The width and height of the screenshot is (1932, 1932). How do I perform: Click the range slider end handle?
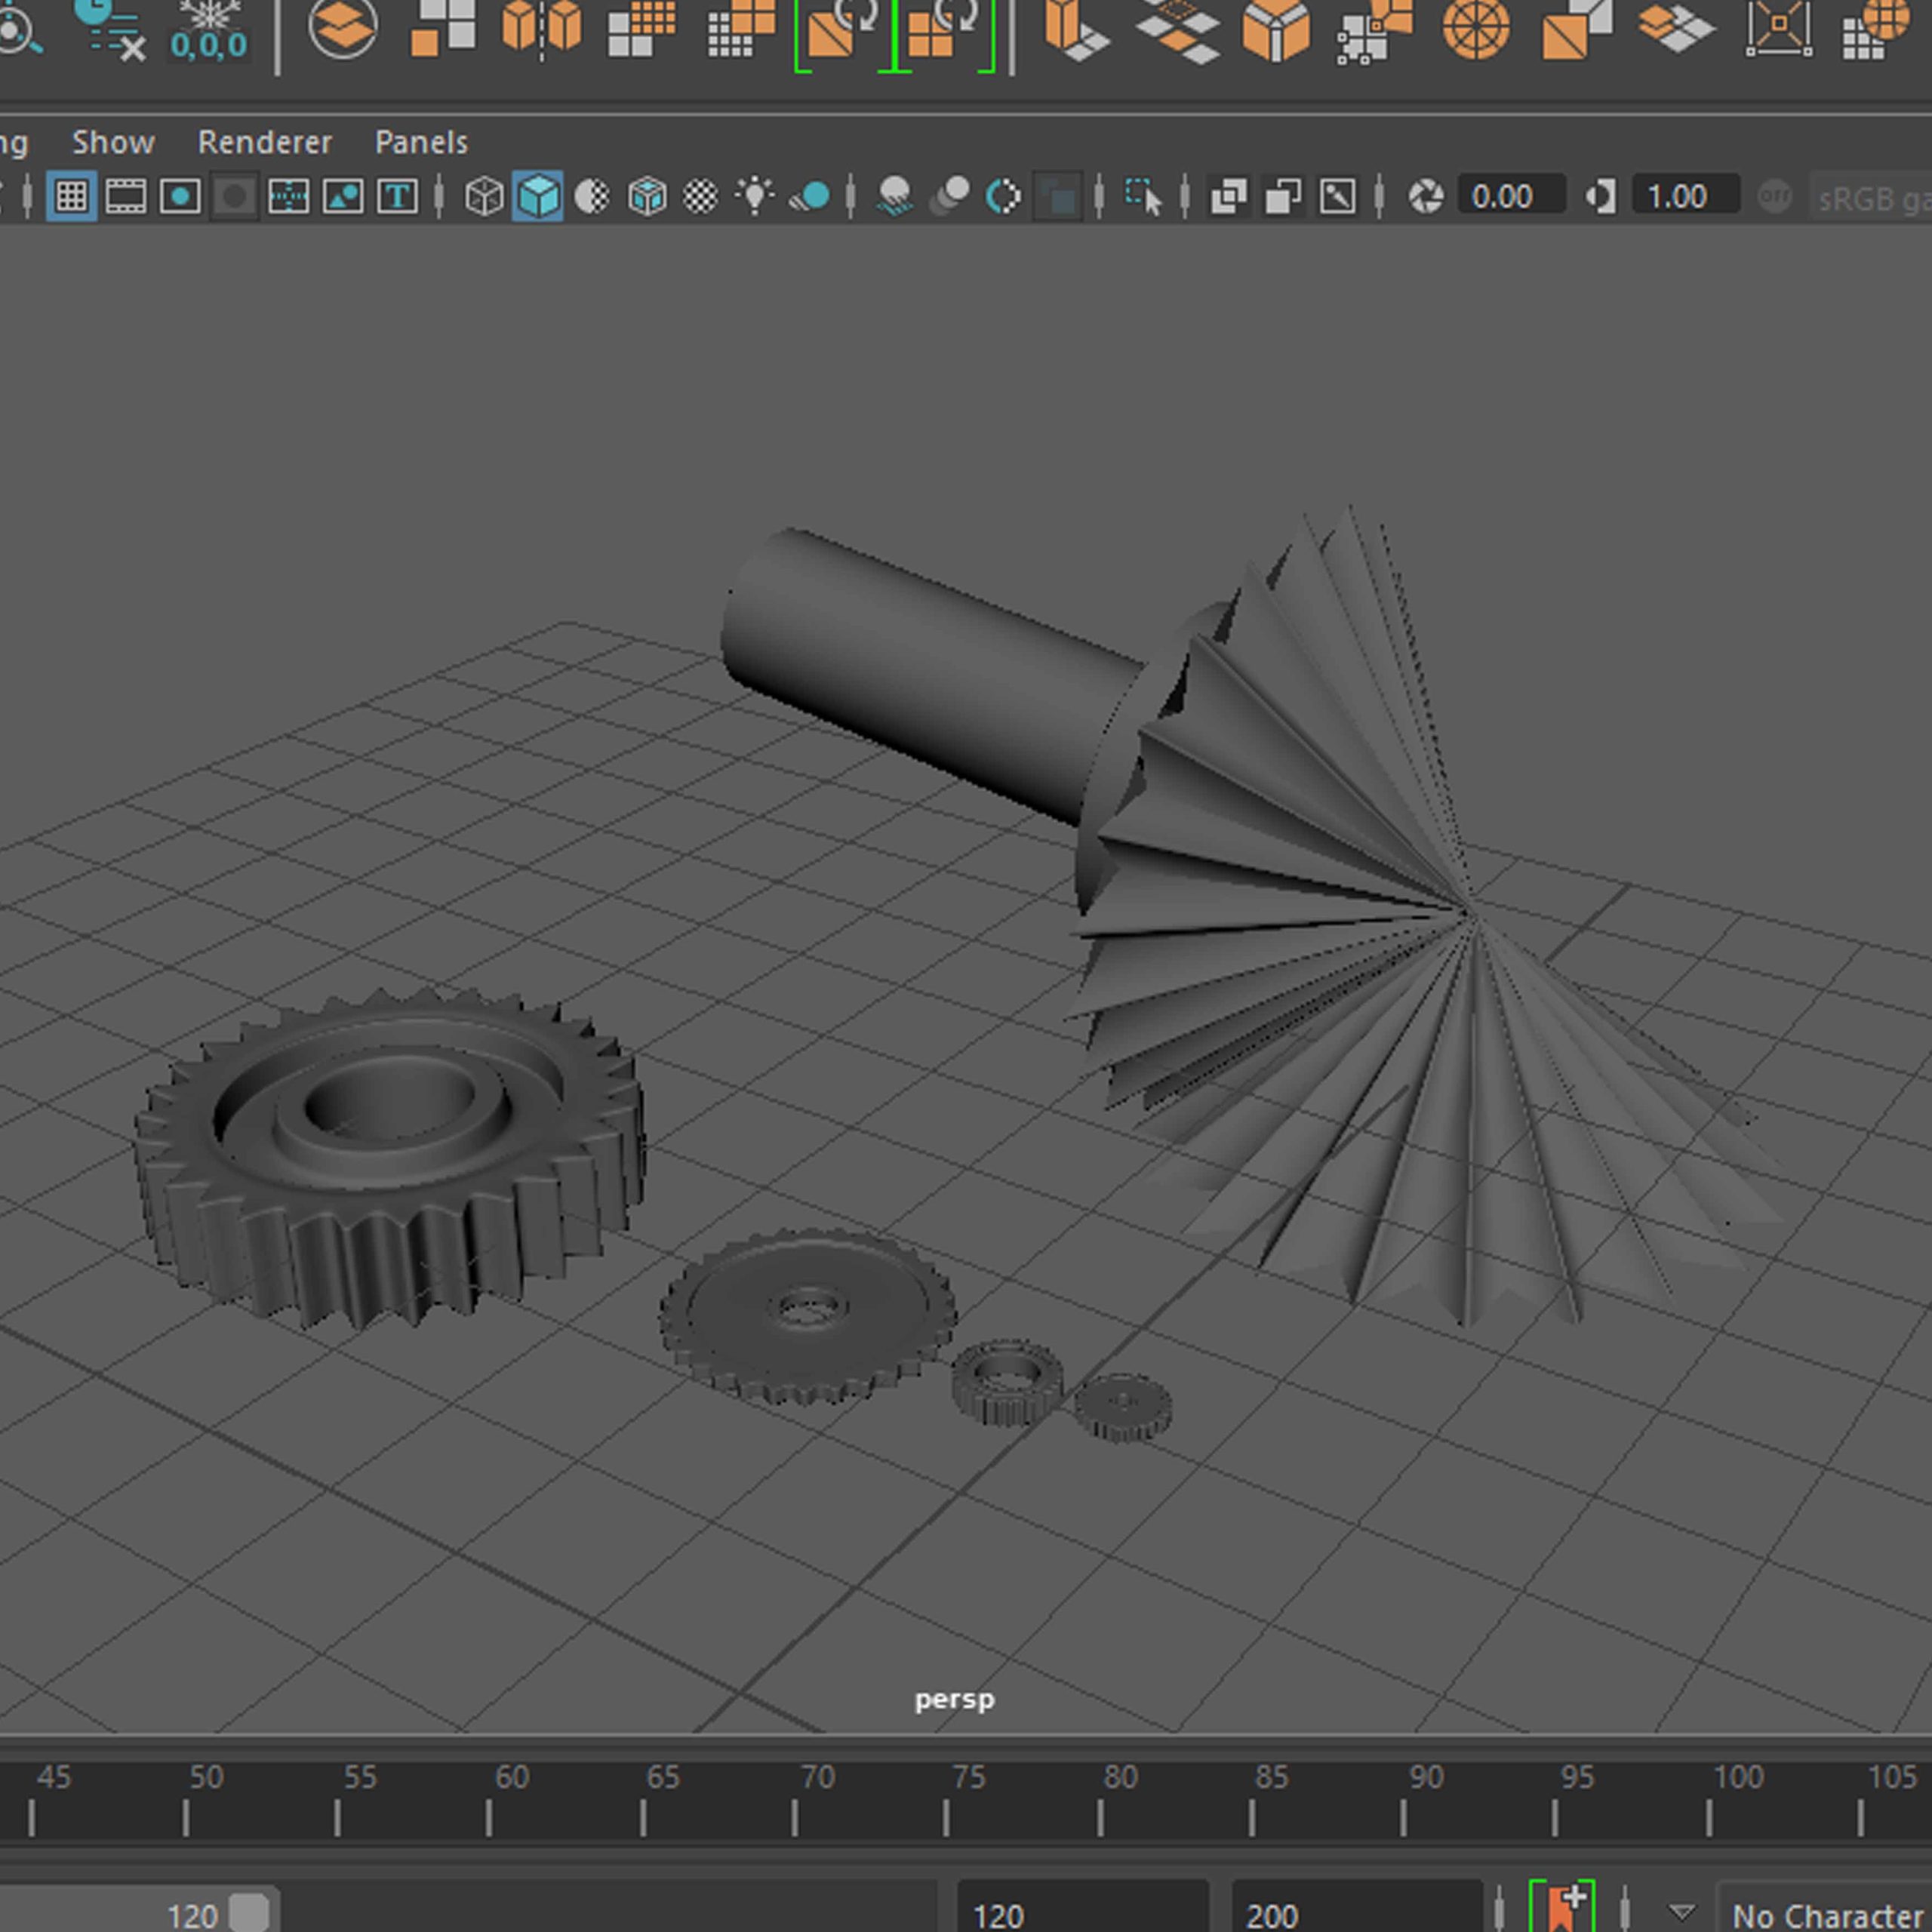pos(250,1912)
